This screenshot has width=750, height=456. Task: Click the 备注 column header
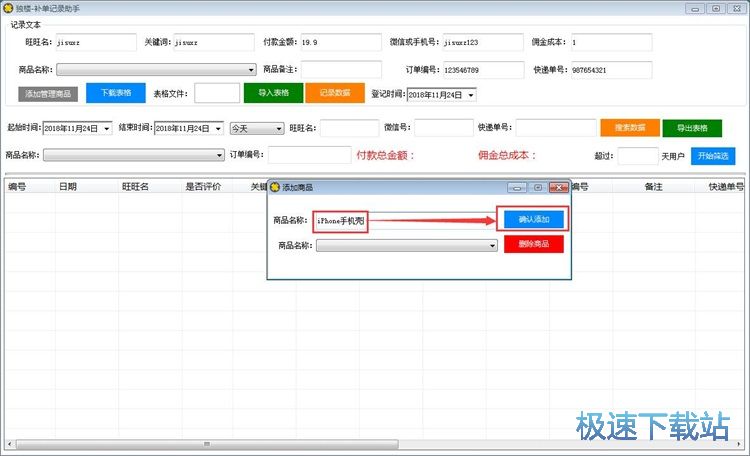coord(653,187)
